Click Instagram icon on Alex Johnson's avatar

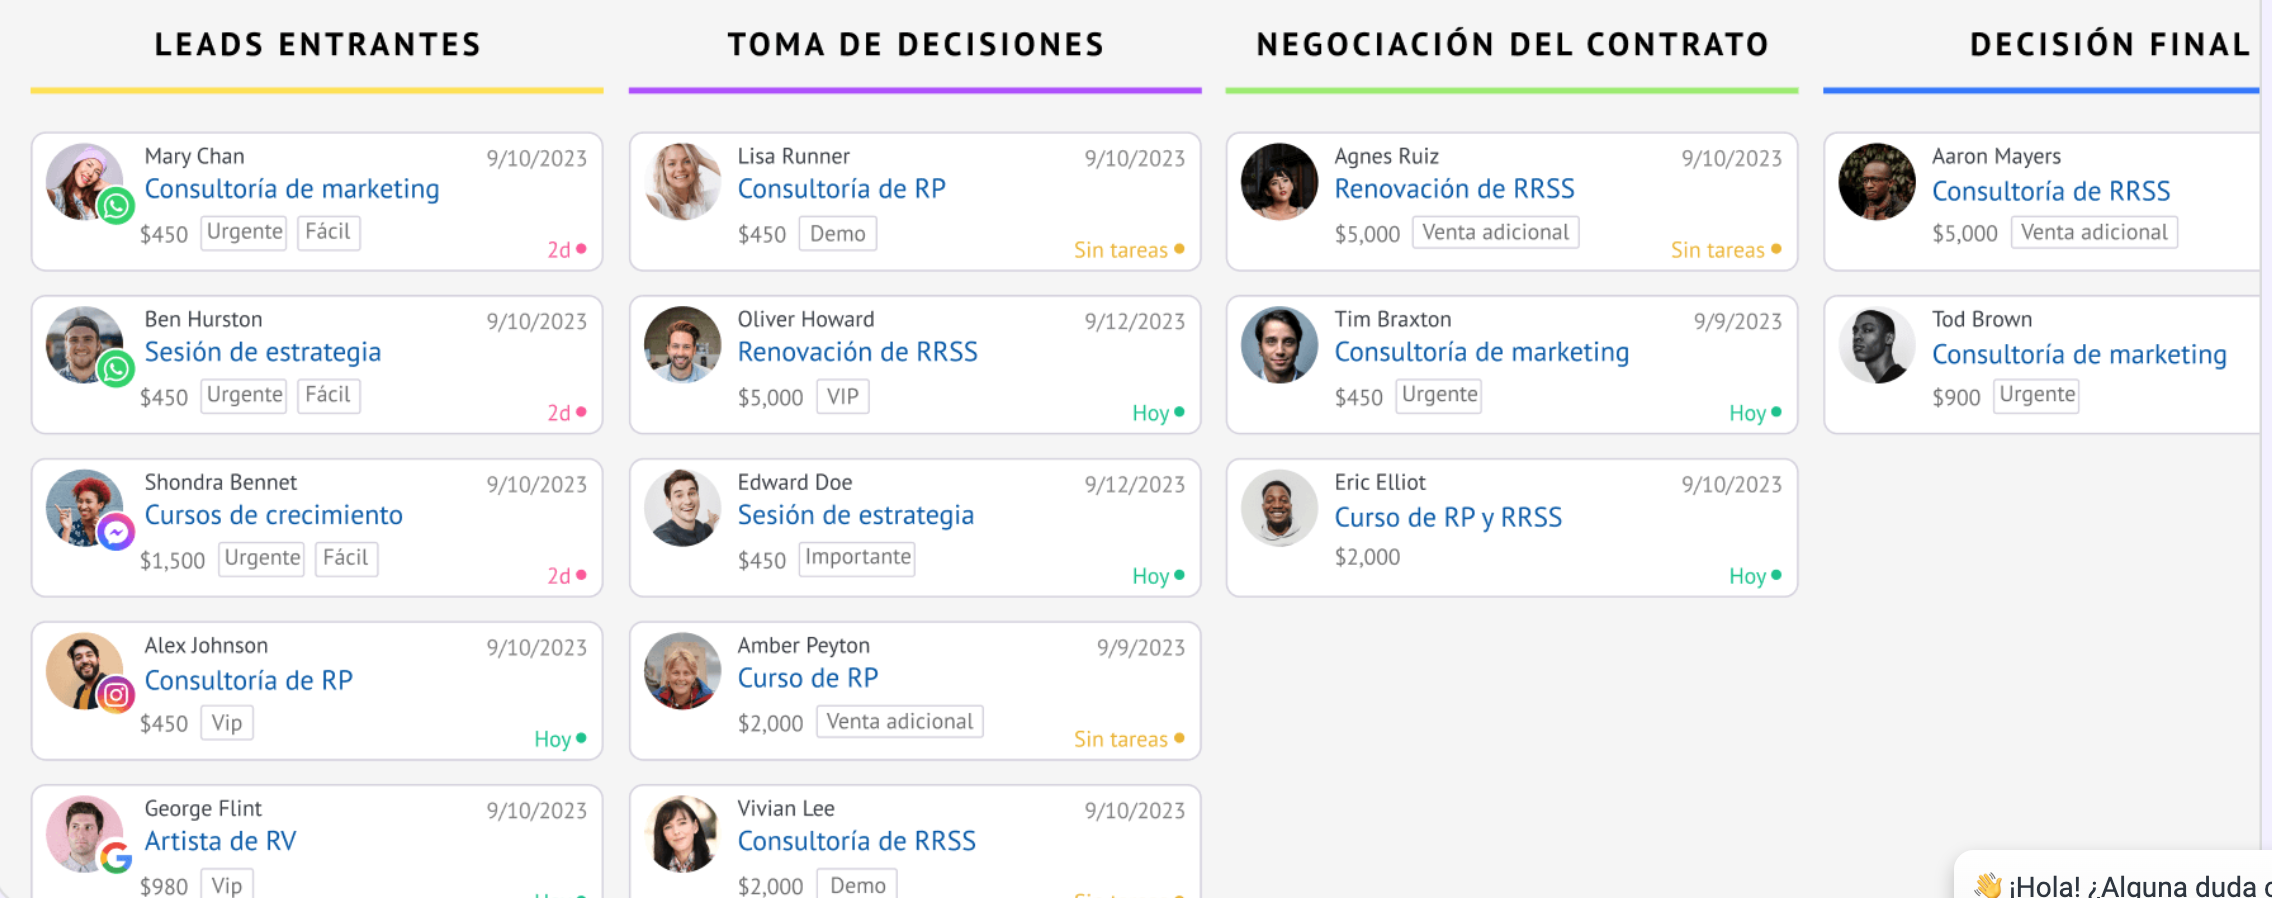click(x=116, y=694)
